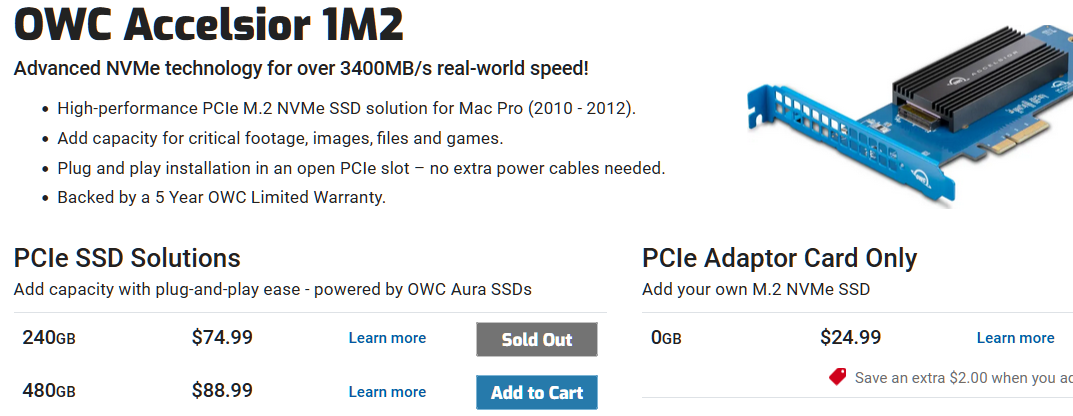Open Learn more for the 240GB option

(387, 338)
